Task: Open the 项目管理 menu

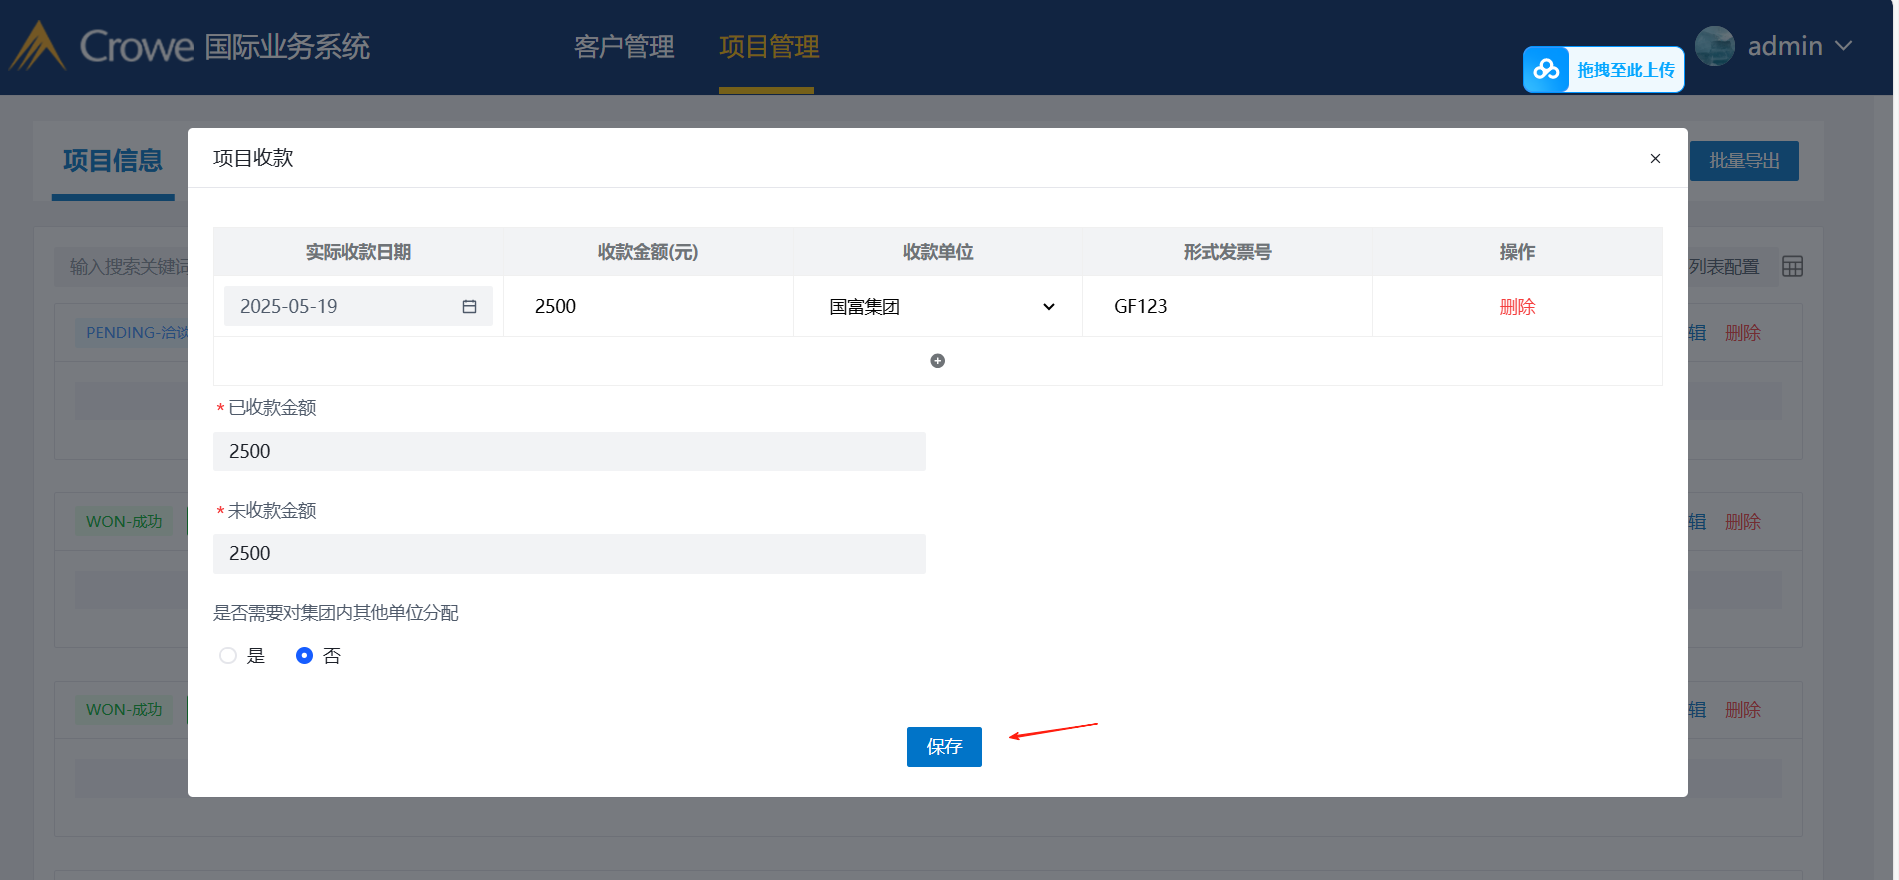Action: (769, 47)
